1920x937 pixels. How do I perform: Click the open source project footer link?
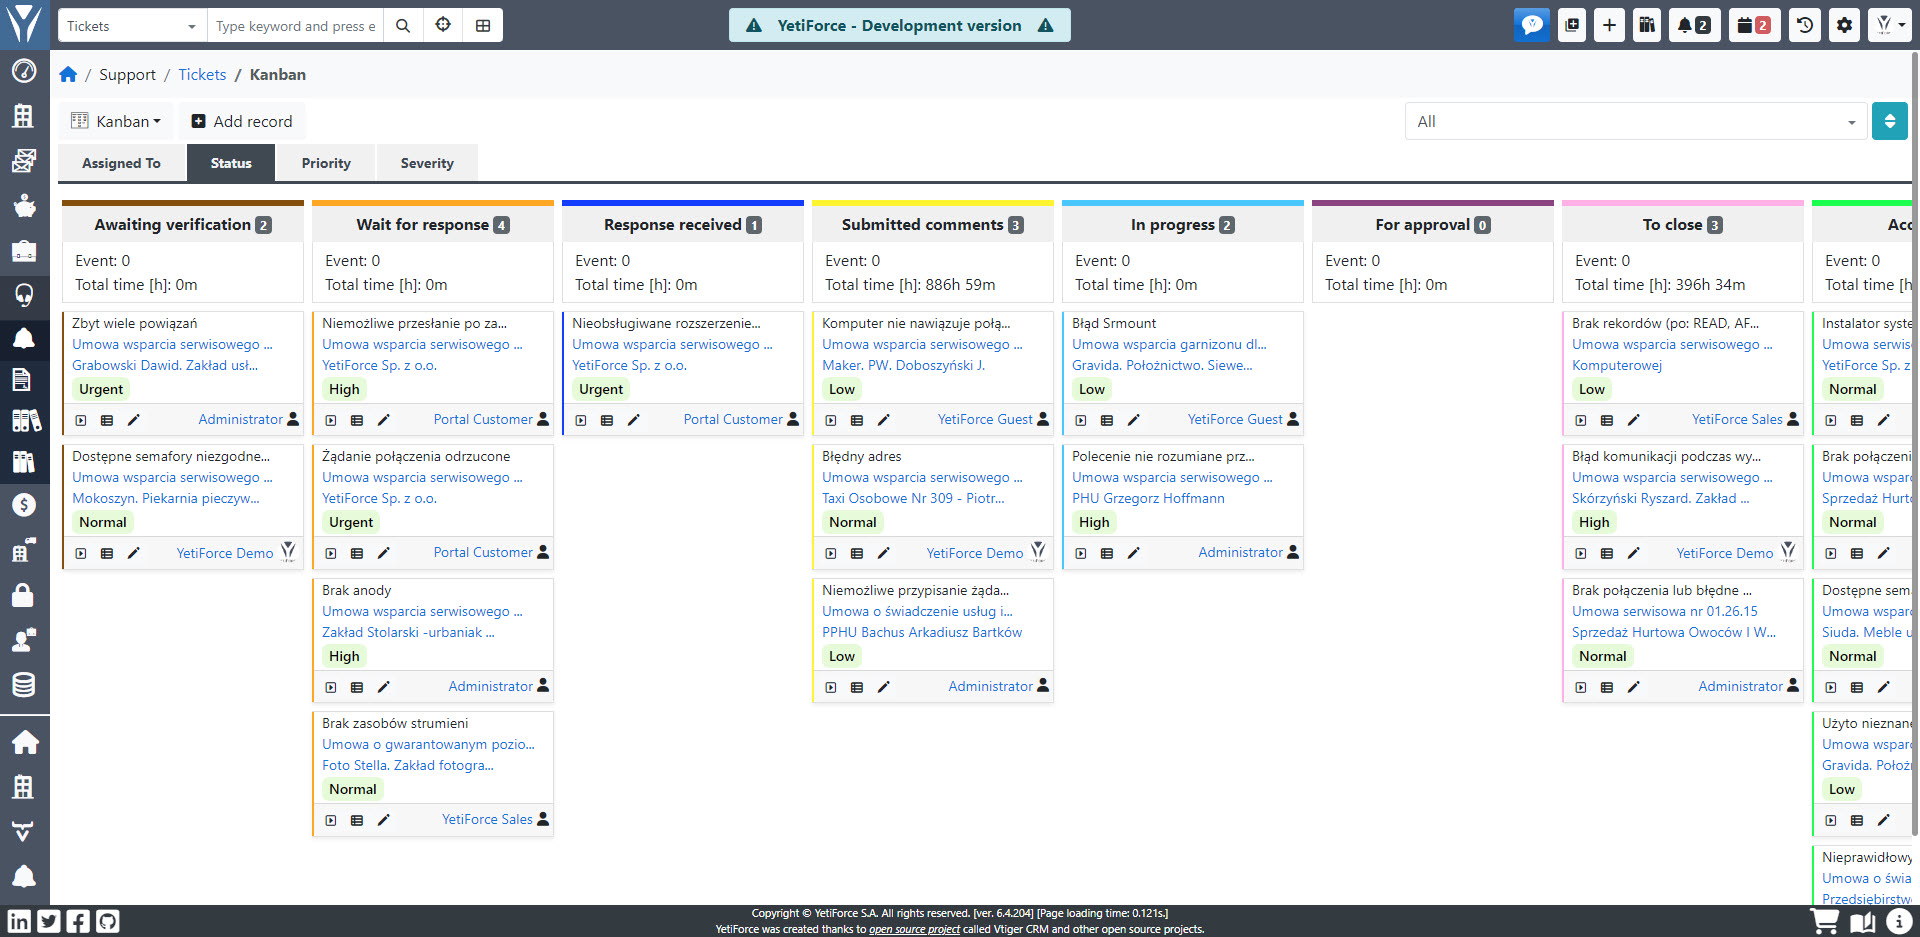click(x=914, y=929)
